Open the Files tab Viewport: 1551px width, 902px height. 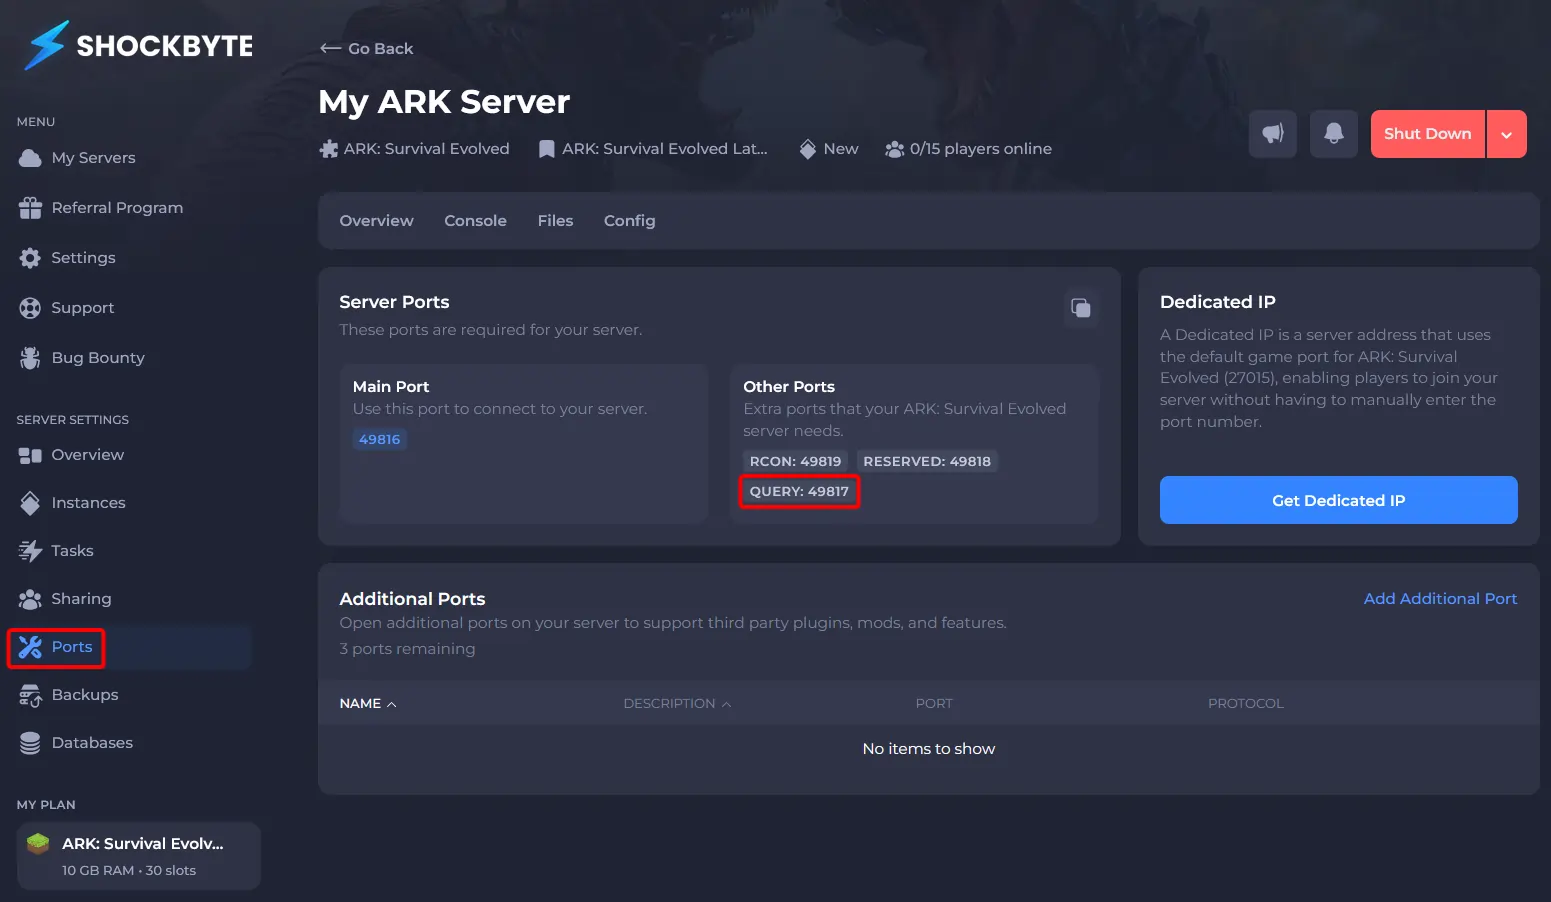(555, 221)
